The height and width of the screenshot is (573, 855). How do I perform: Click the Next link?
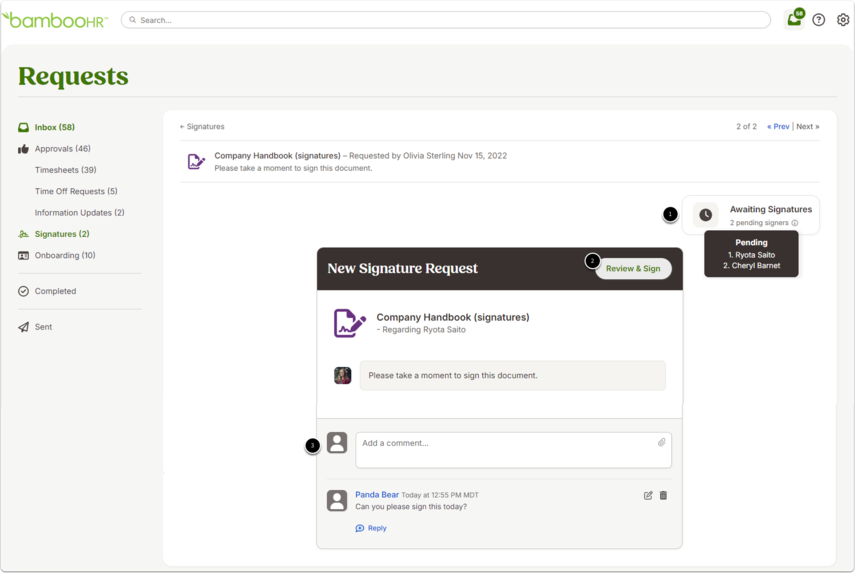[x=808, y=126]
